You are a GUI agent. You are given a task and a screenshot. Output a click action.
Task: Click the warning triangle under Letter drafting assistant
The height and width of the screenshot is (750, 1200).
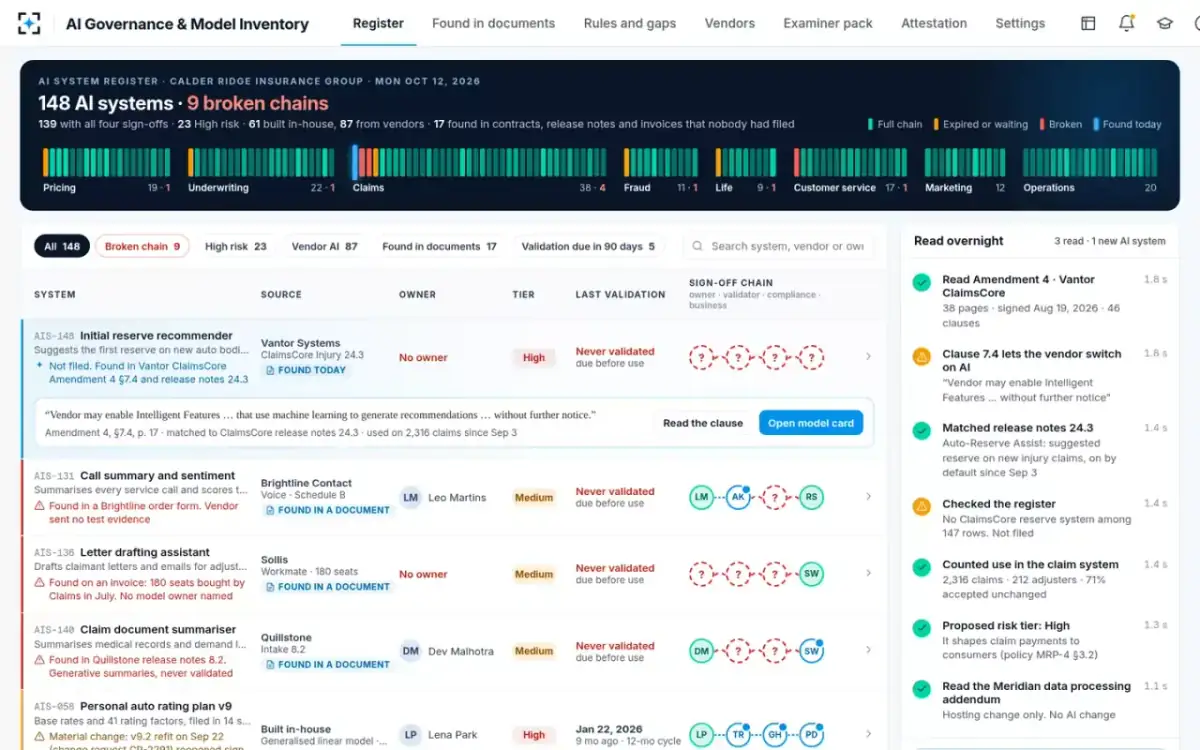pos(40,583)
